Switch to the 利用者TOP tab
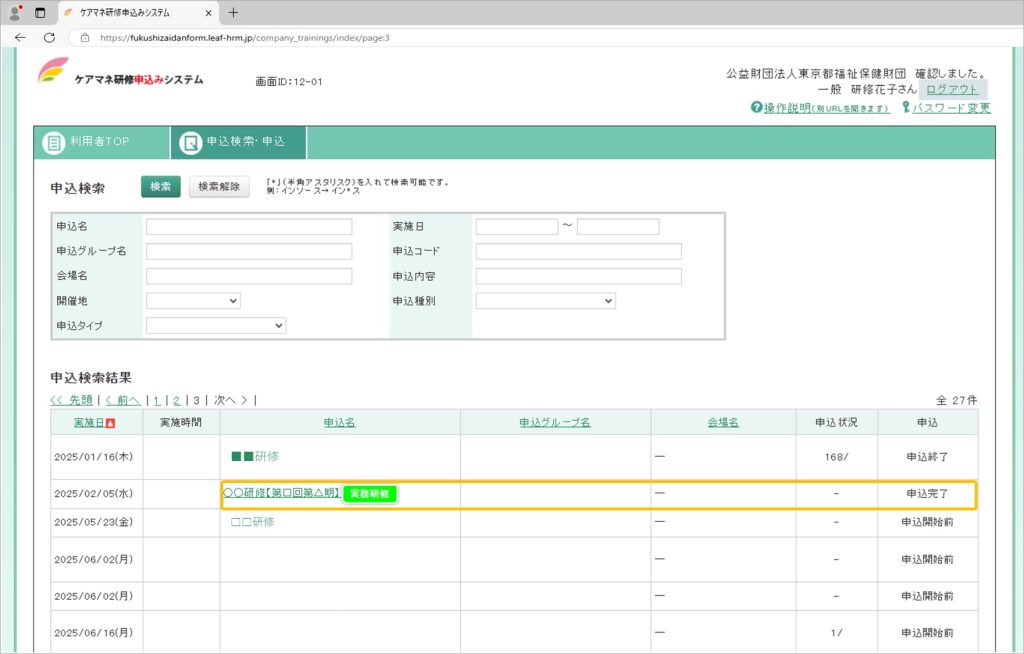 pyautogui.click(x=101, y=142)
